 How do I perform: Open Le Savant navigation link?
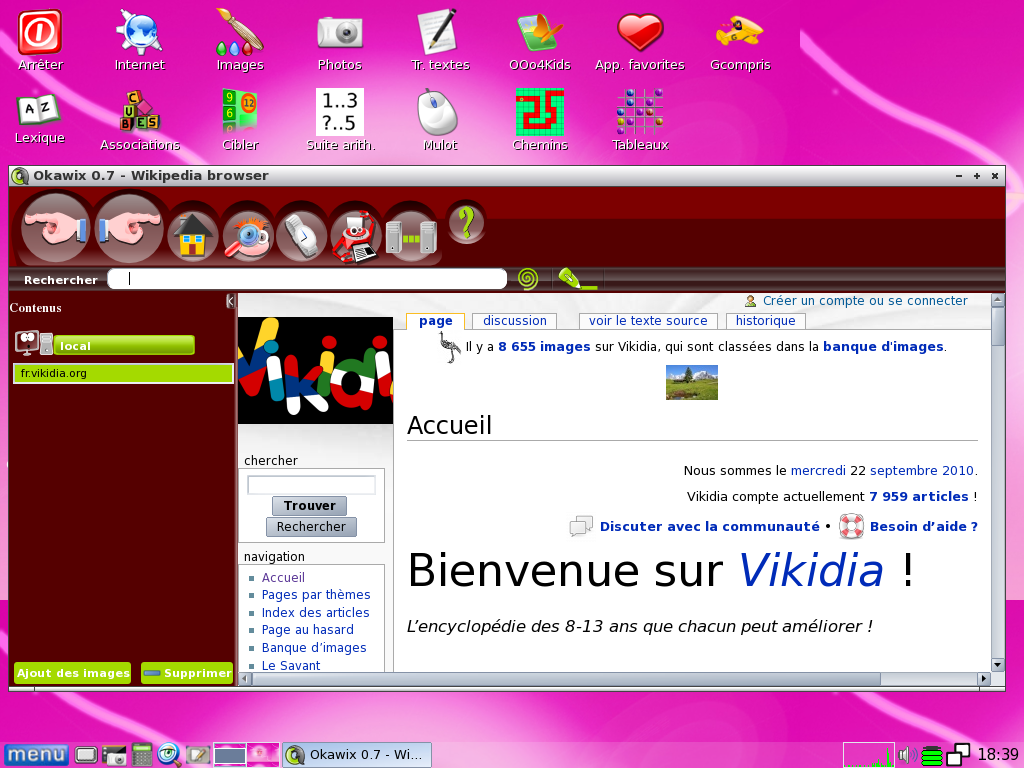291,665
